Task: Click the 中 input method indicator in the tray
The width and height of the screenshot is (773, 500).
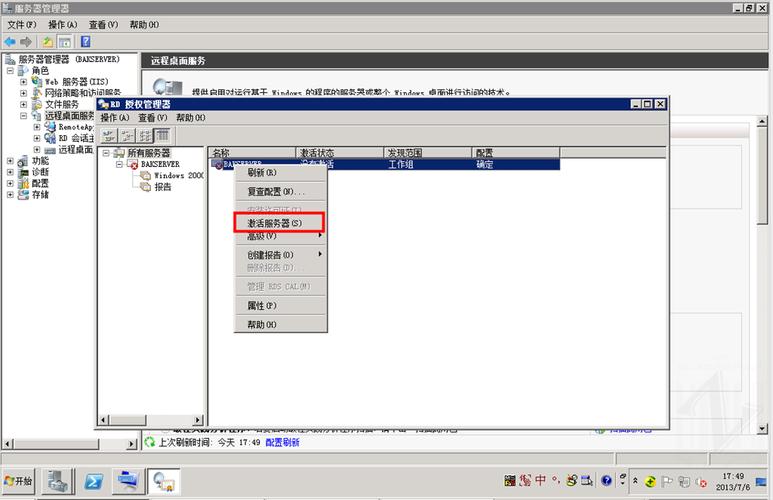Action: coord(541,480)
